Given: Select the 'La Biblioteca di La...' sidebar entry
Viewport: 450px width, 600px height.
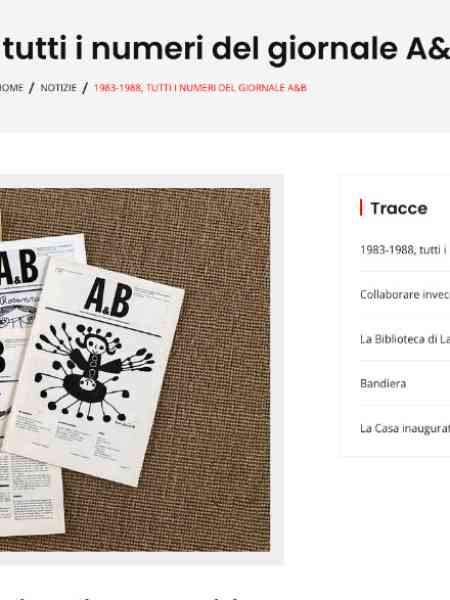Looking at the screenshot, I should [405, 339].
